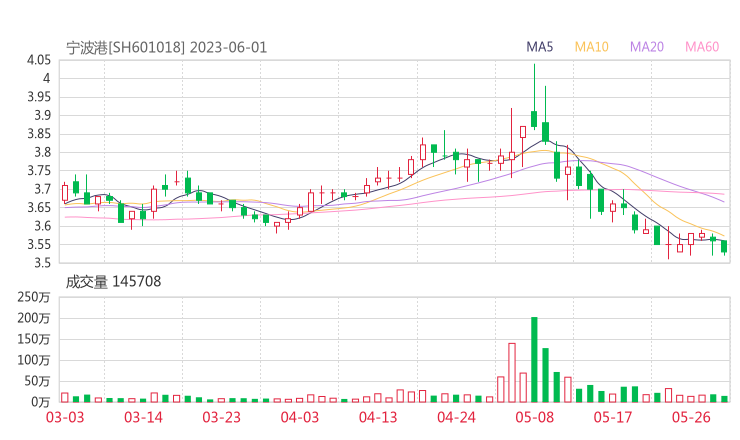Screen dimensions: 740x440
Task: Click the 200万 volume axis label
Action: [34, 318]
